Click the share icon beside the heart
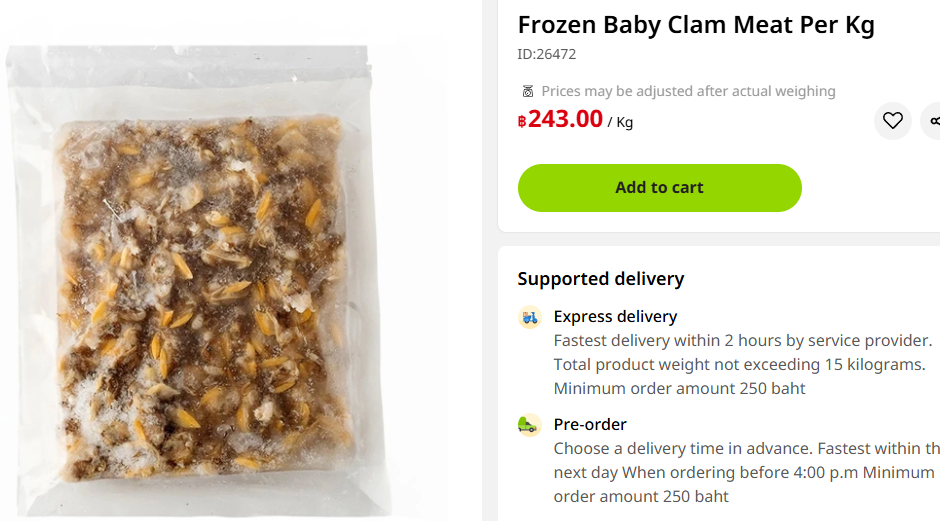Image resolution: width=940 pixels, height=521 pixels. (x=934, y=121)
